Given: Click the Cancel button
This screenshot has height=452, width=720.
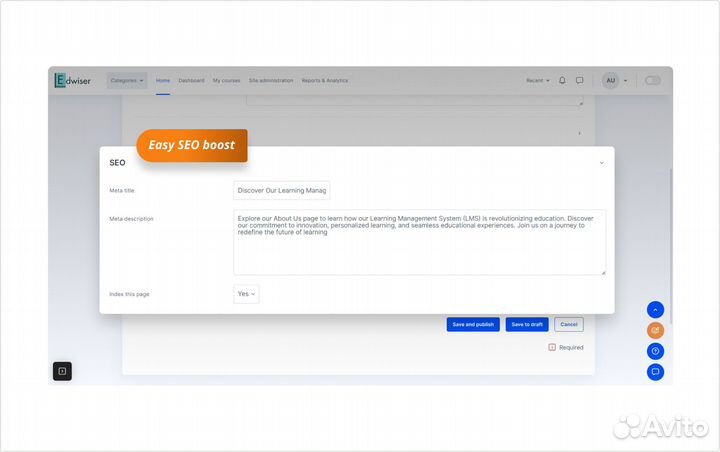Looking at the screenshot, I should [568, 324].
